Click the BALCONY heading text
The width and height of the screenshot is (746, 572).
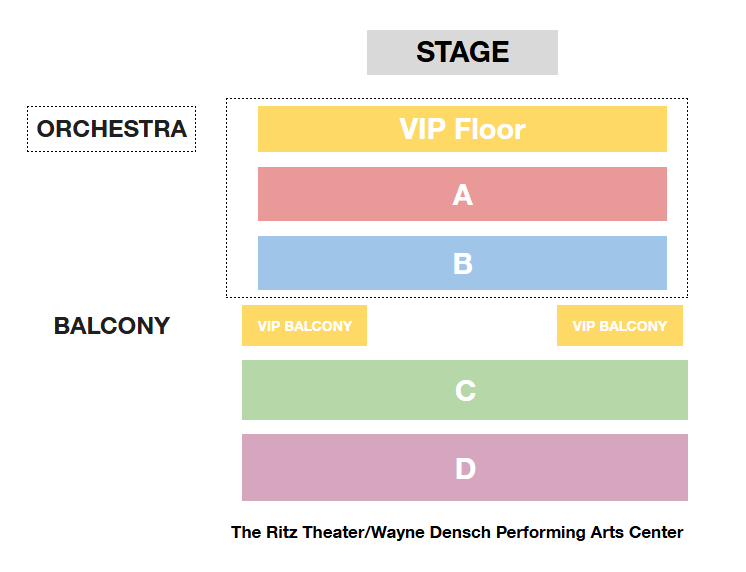(x=112, y=326)
